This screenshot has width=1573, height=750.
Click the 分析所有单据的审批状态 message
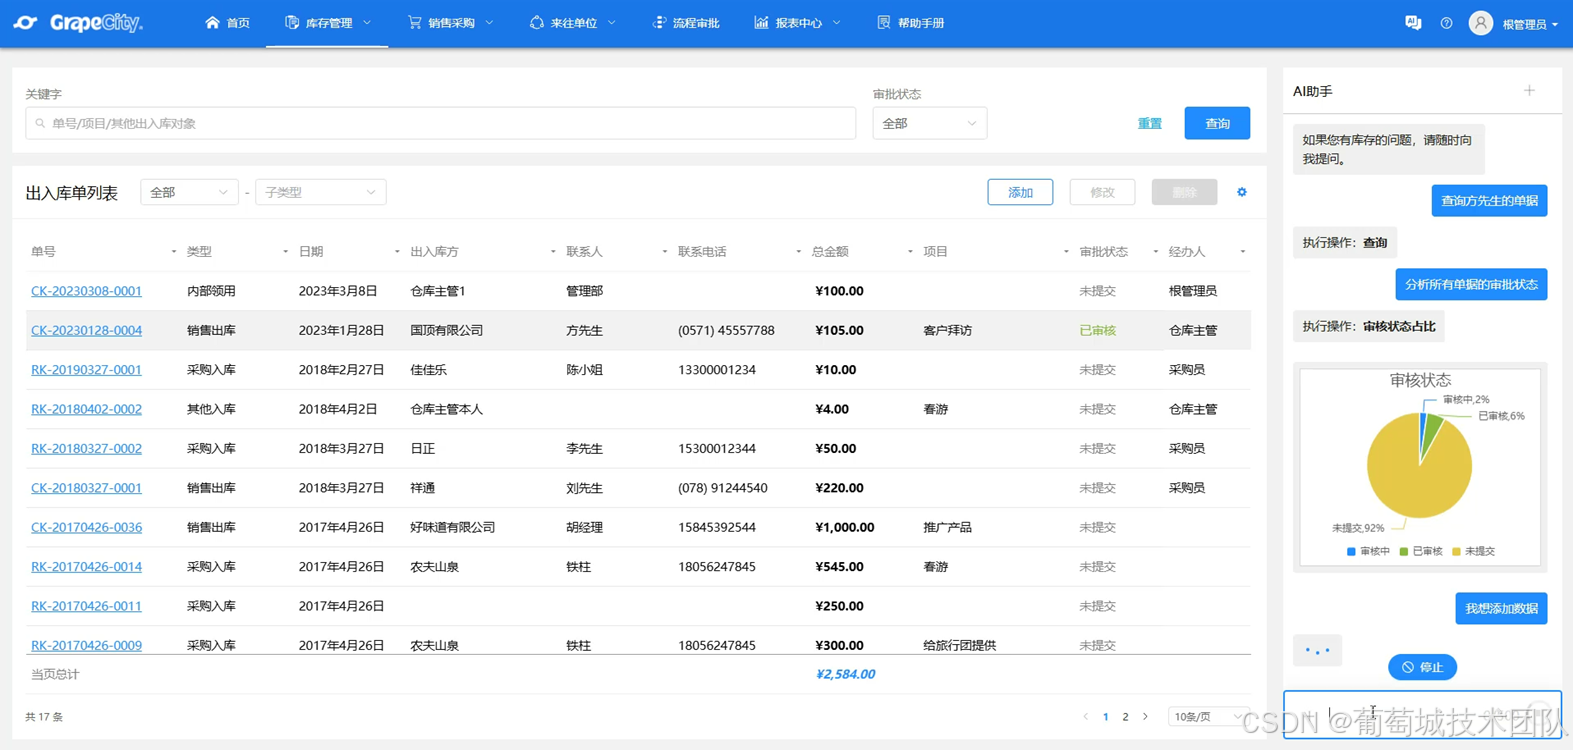1471,285
